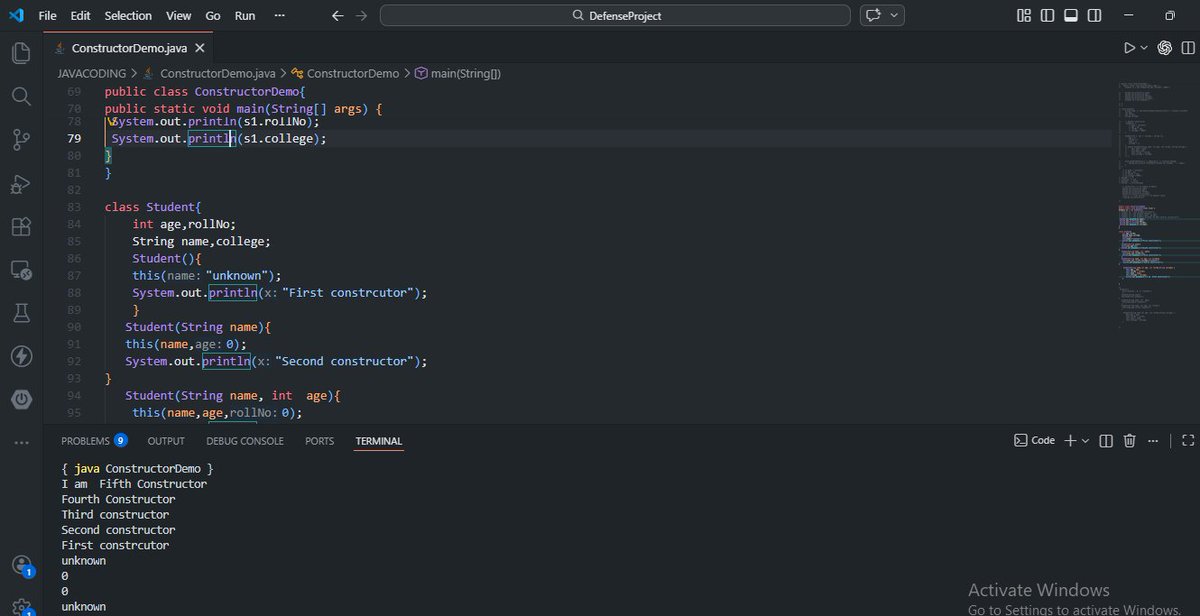Open the ChatGPT extension icon
1200x616 pixels.
1164,48
